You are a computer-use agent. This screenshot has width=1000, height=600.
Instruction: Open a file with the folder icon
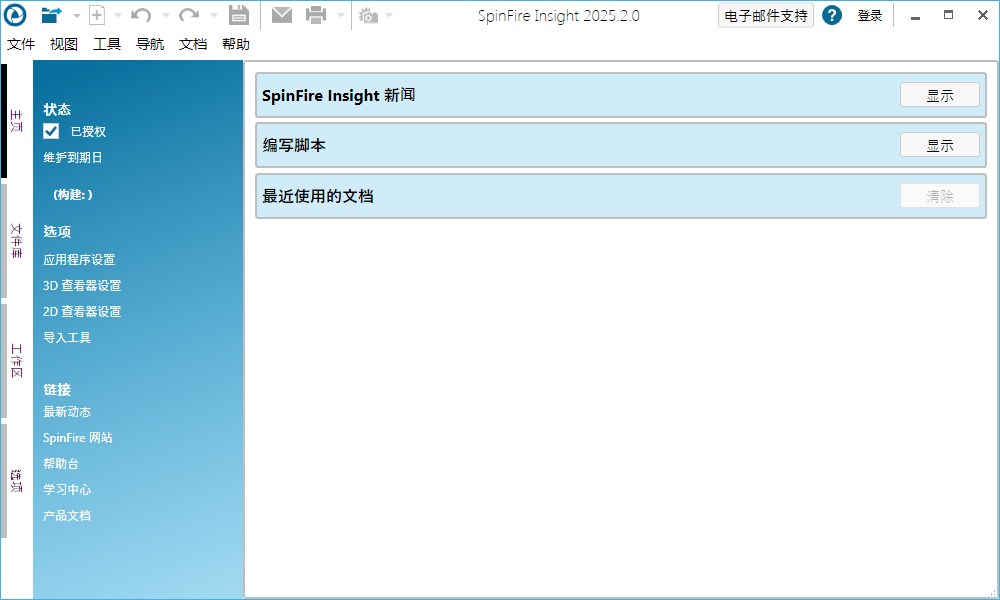[x=51, y=15]
